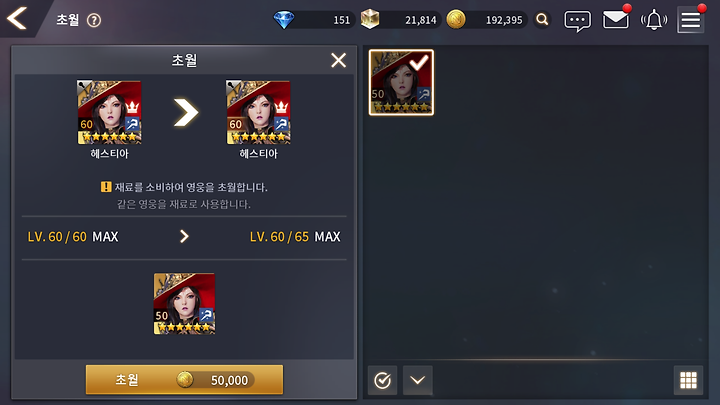Open the hamburger main menu
The height and width of the screenshot is (405, 720).
(x=691, y=21)
